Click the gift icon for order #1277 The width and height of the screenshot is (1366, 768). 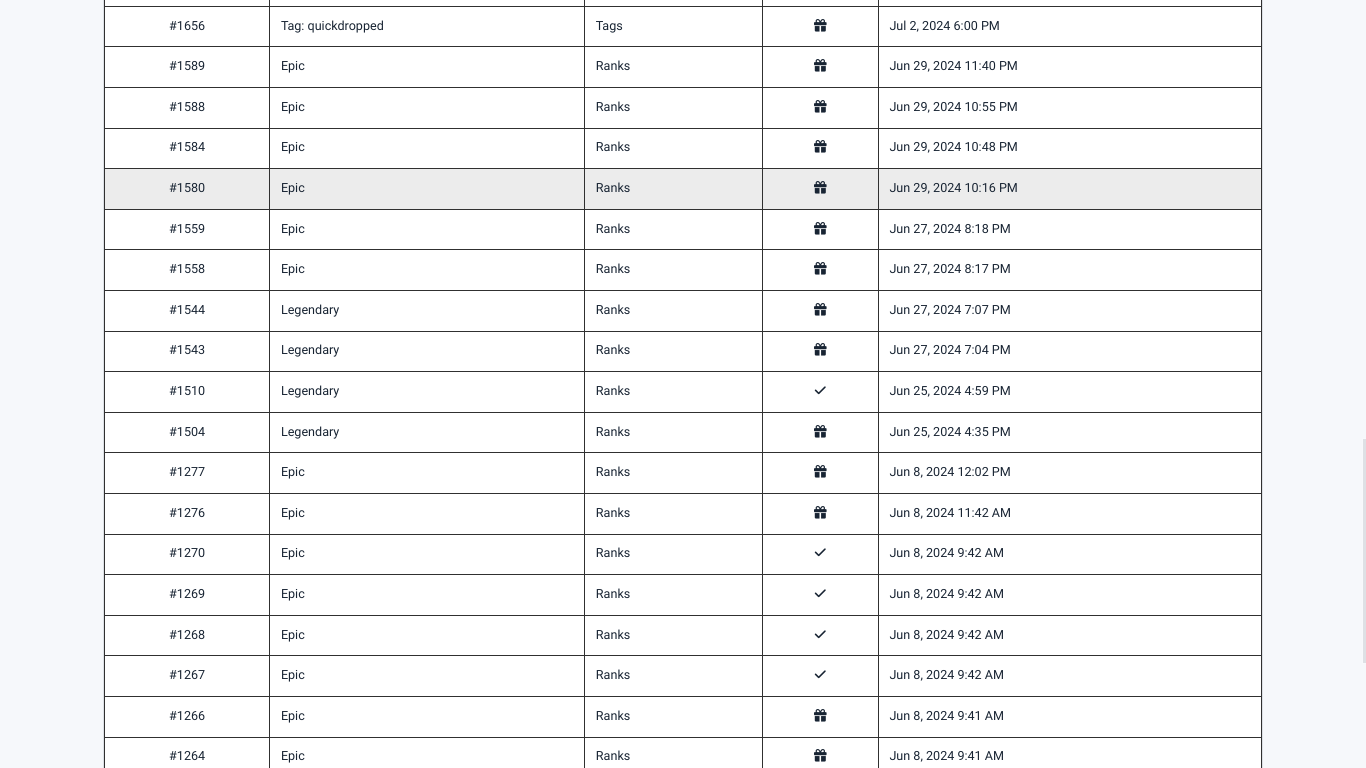820,472
